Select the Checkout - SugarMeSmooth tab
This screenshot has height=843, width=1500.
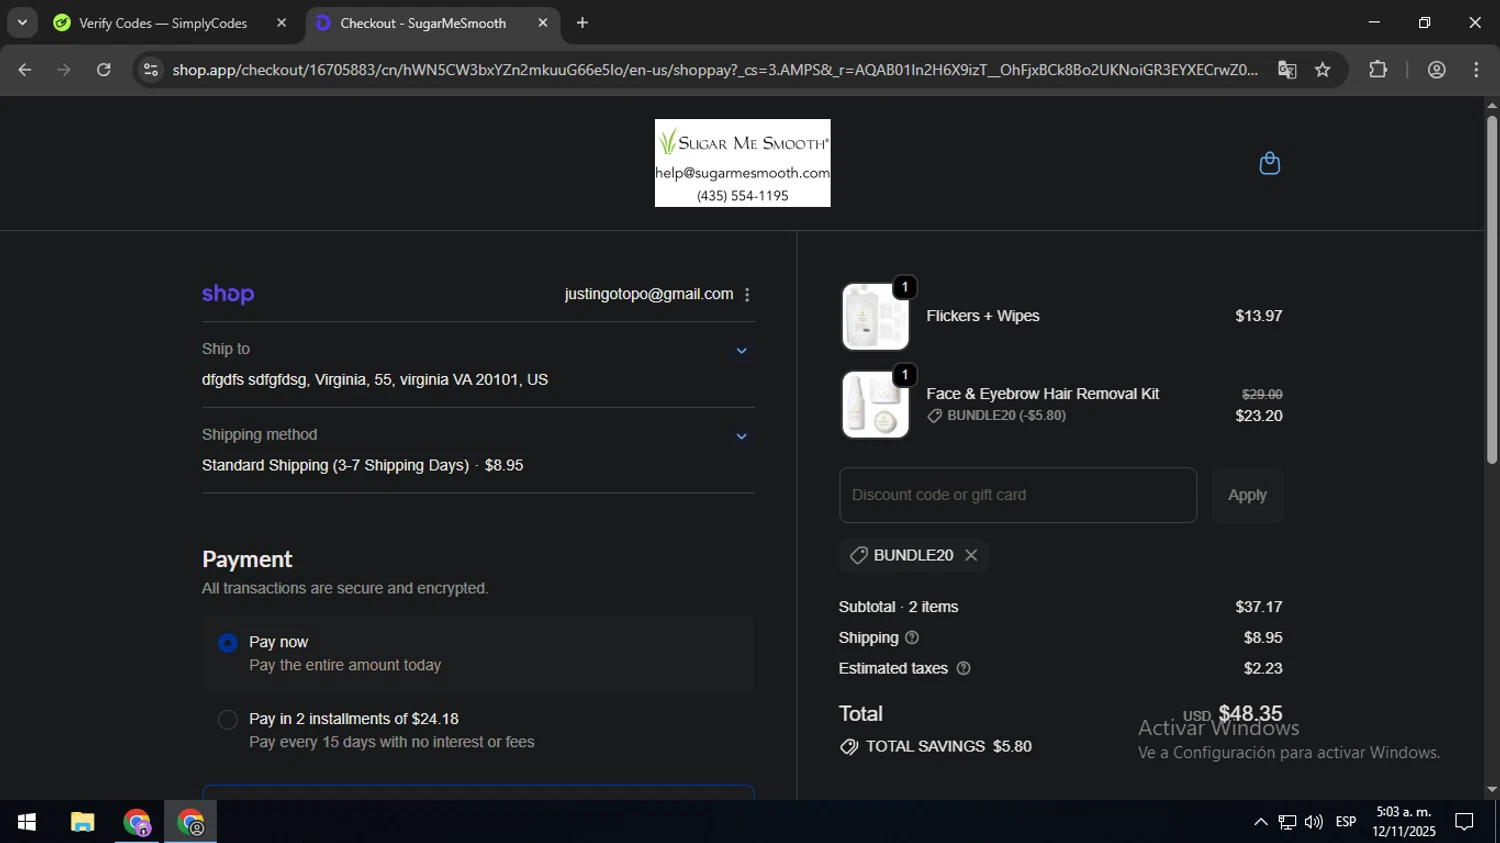tap(422, 23)
